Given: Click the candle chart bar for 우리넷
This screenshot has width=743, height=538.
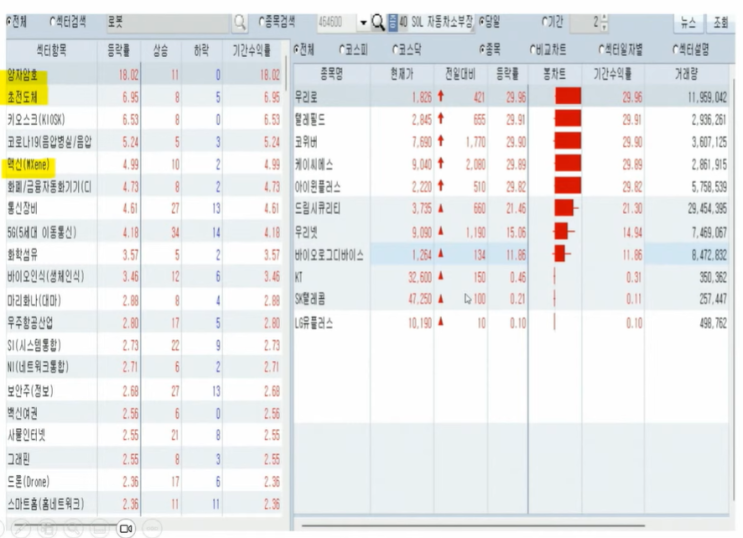Looking at the screenshot, I should pos(563,231).
